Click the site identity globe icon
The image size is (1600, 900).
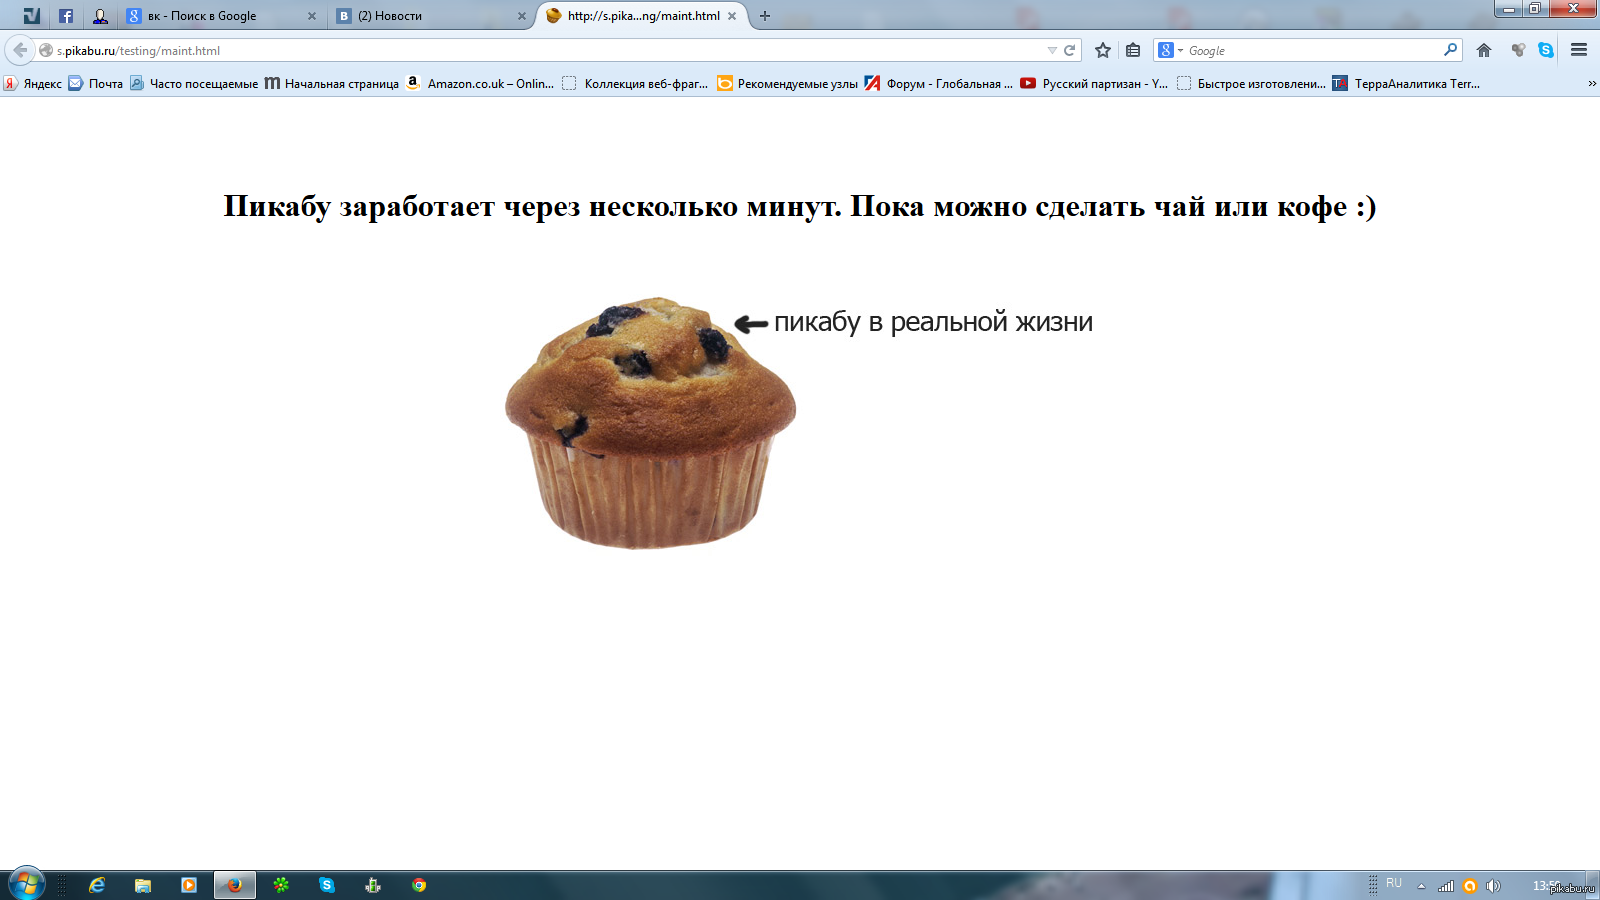[x=46, y=50]
